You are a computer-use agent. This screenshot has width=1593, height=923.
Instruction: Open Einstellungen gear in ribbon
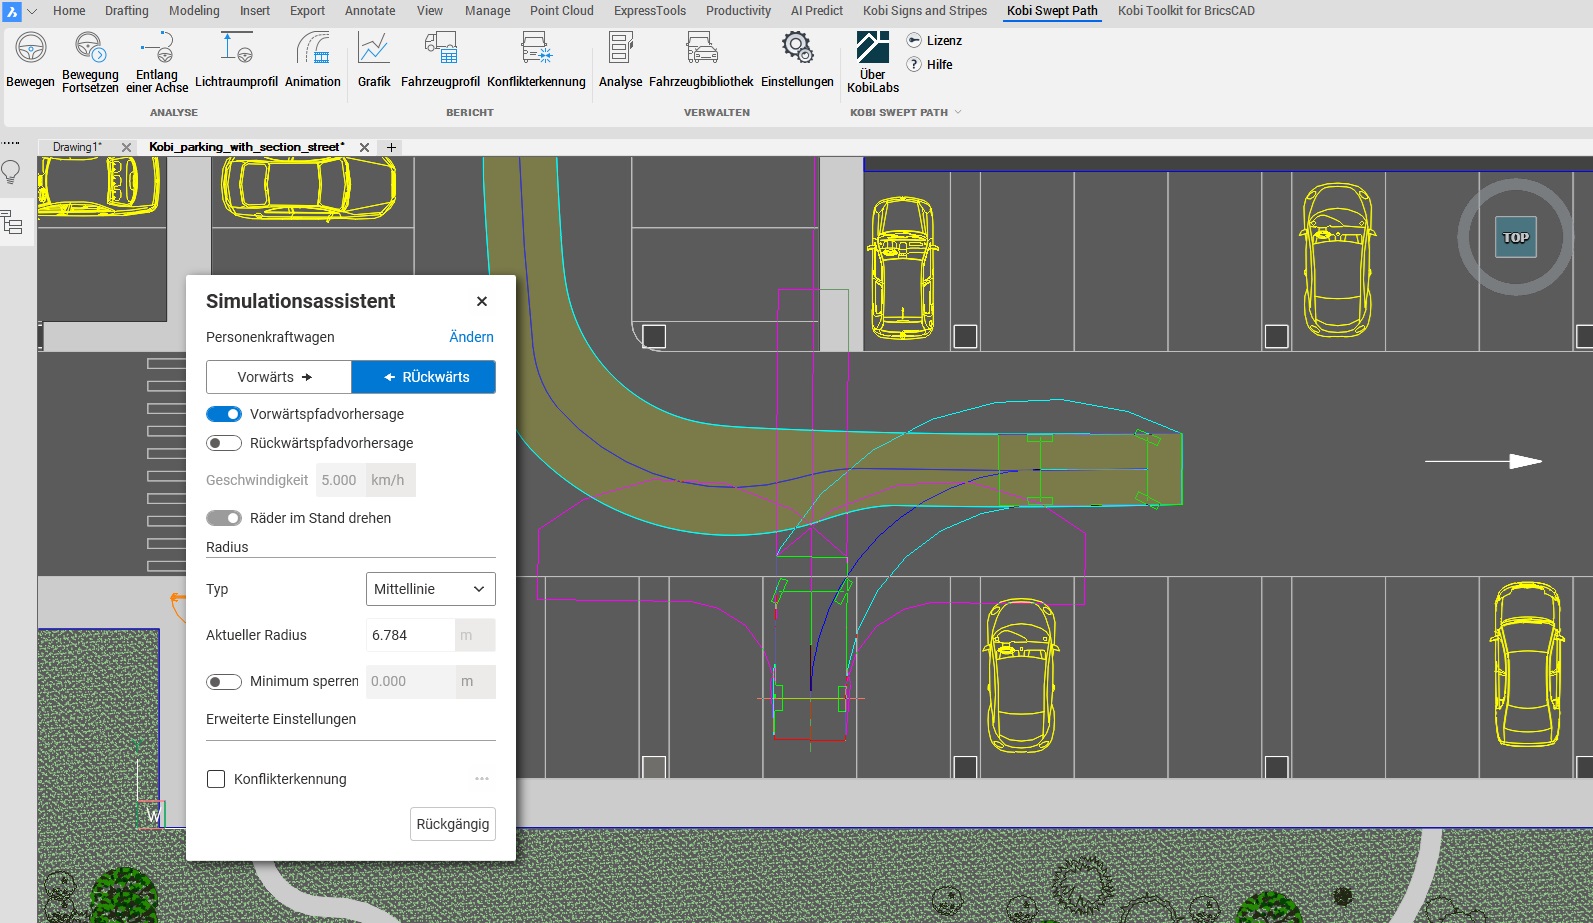tap(797, 60)
